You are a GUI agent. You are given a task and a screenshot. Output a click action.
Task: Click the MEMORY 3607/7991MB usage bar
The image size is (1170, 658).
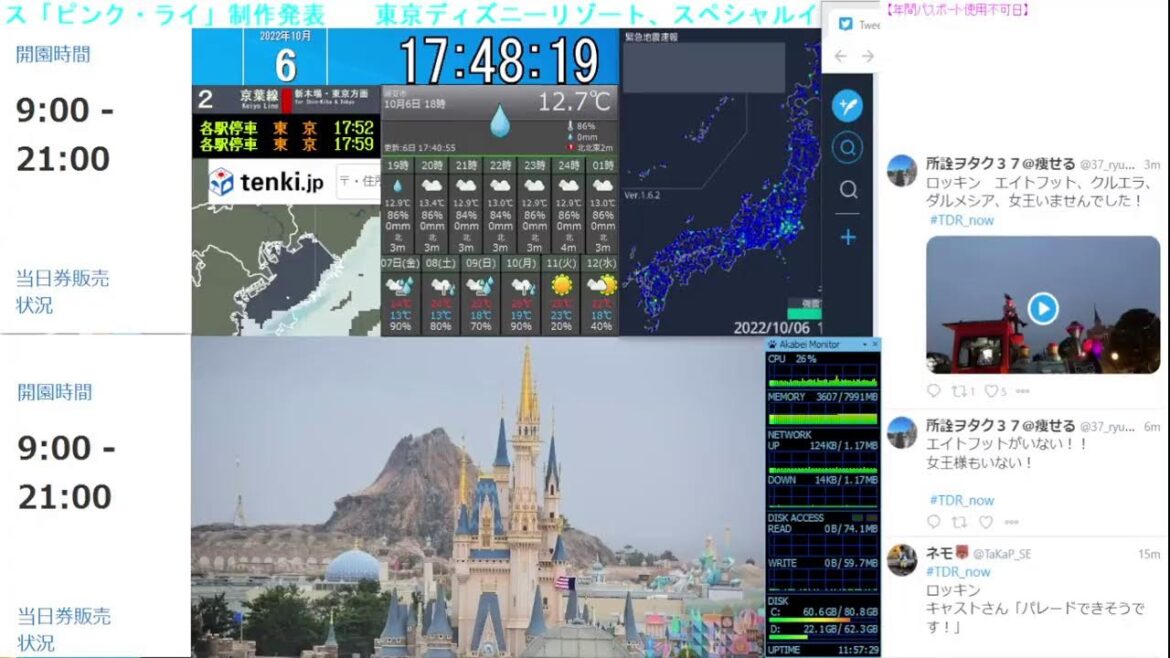point(823,417)
